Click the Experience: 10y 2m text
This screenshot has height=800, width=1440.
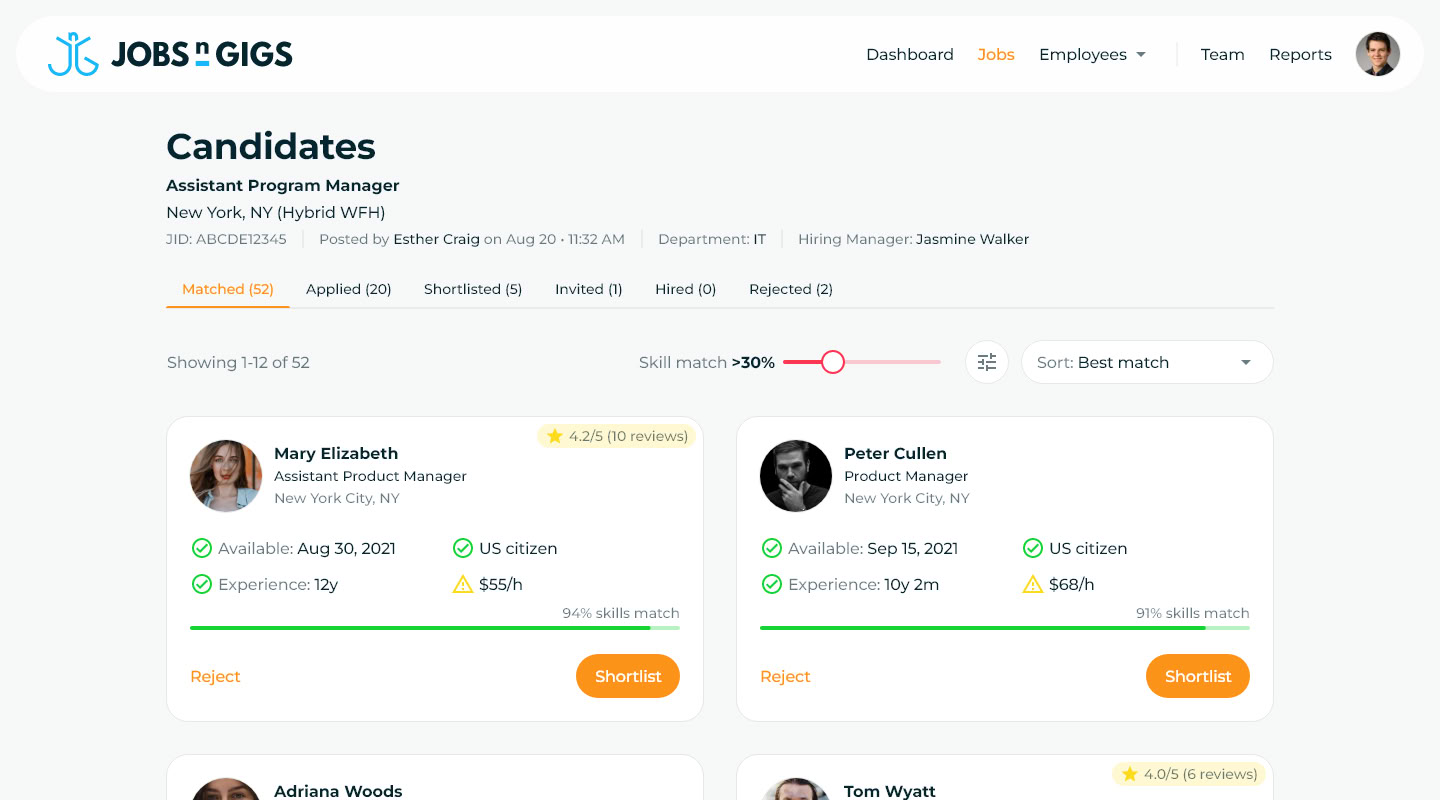(864, 584)
